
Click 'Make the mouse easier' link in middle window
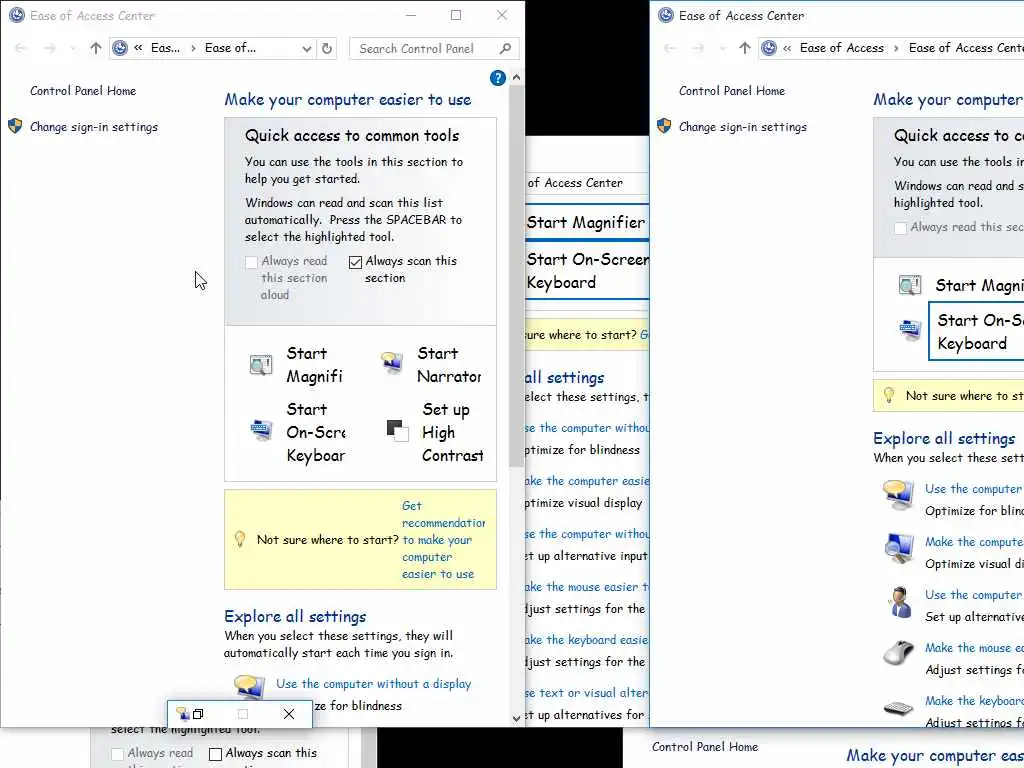(x=586, y=587)
